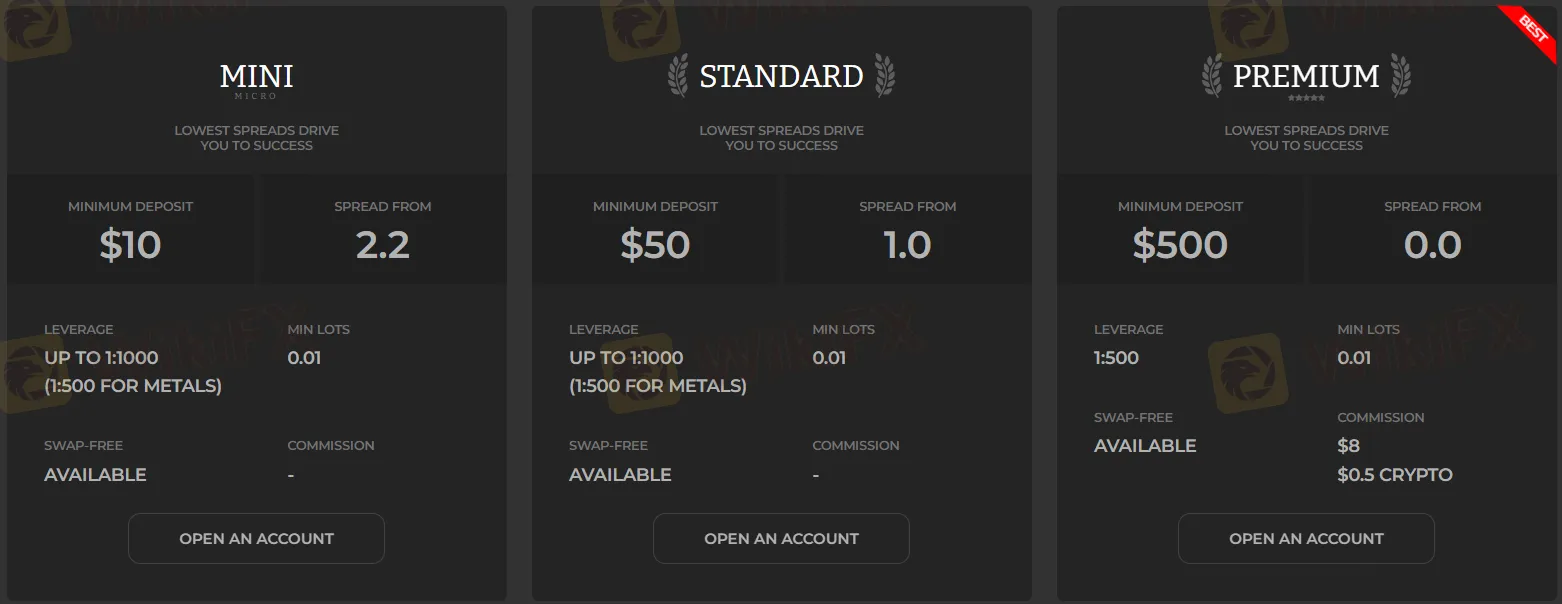Click the 0.0 spread value
The height and width of the screenshot is (604, 1562).
1433,245
